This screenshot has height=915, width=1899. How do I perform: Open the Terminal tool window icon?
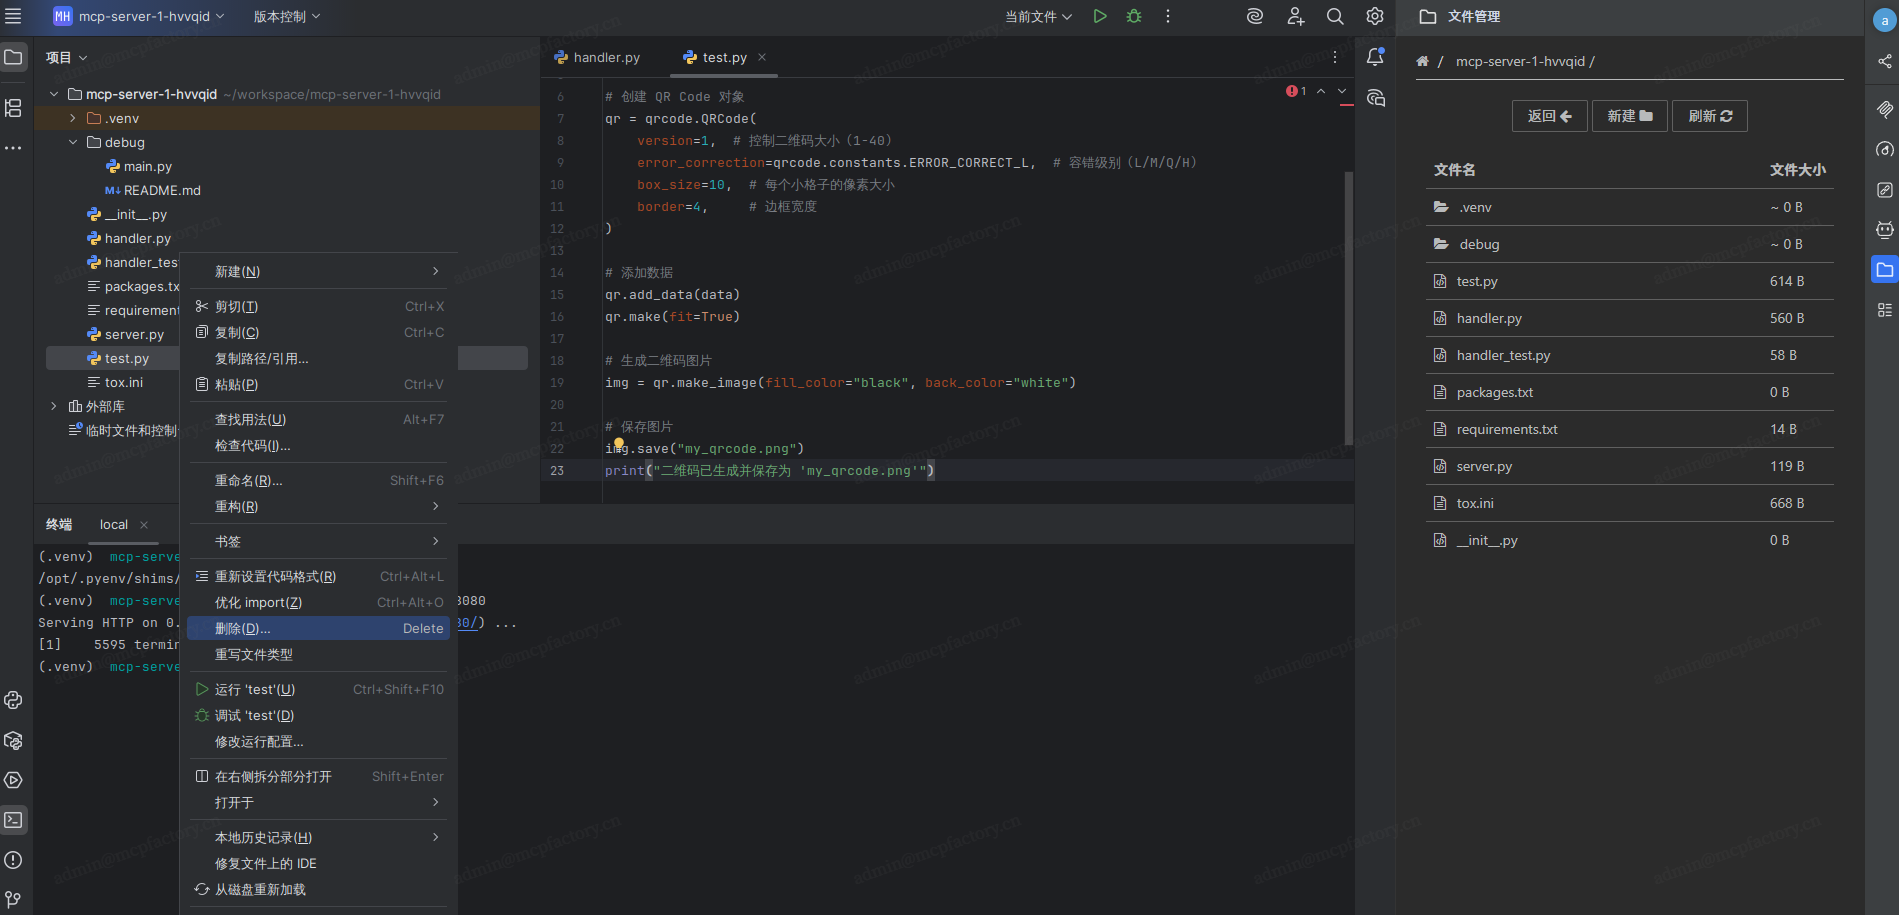(14, 820)
